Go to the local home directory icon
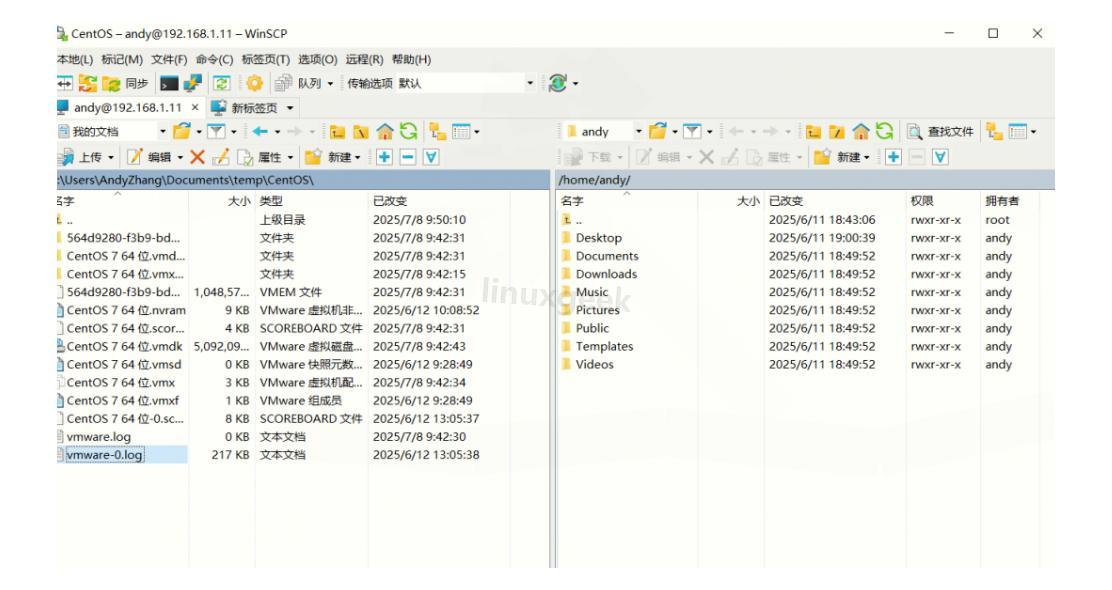 pos(385,131)
